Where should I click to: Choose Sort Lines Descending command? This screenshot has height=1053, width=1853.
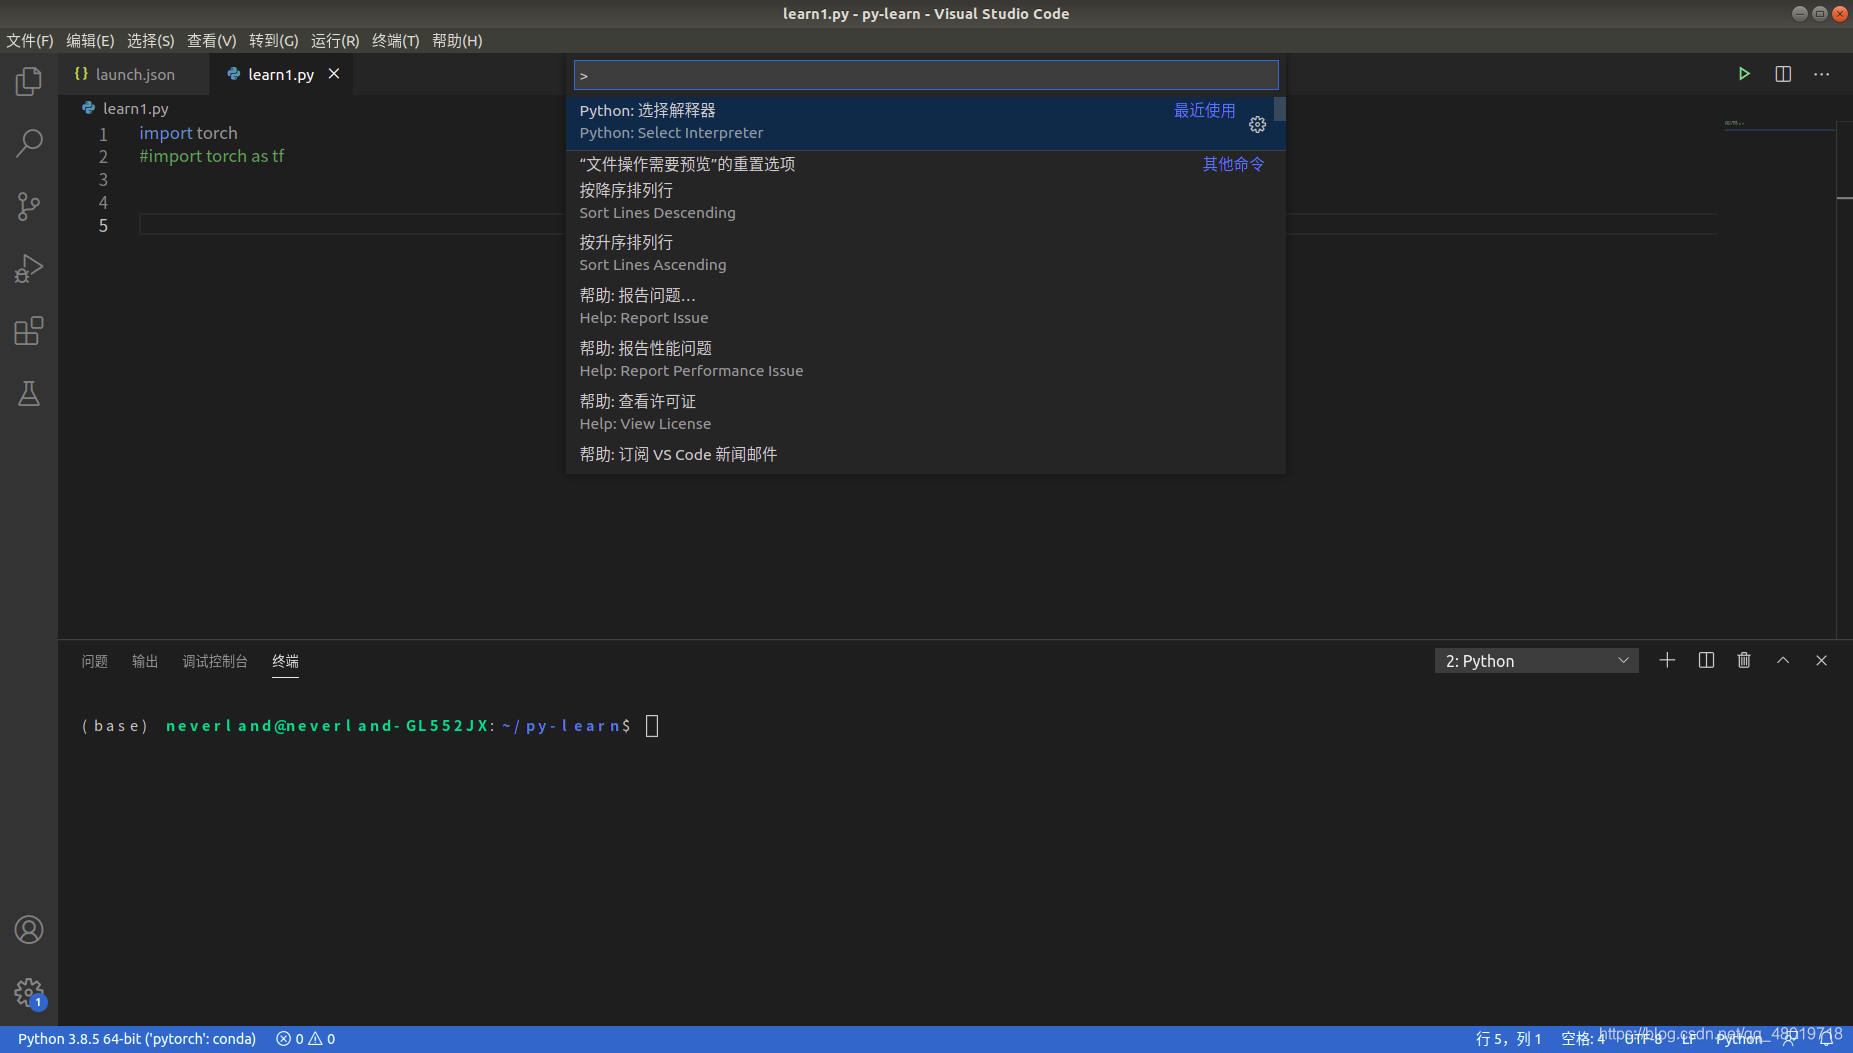click(x=925, y=201)
